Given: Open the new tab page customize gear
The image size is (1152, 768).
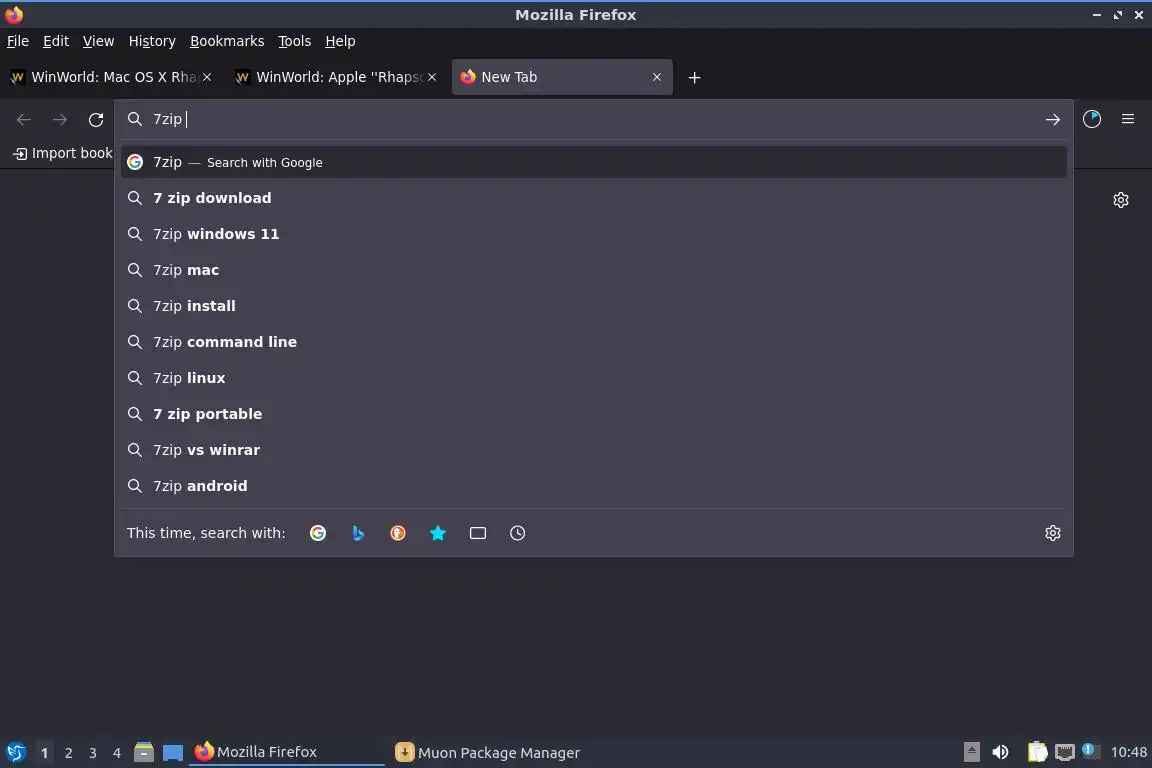Looking at the screenshot, I should pos(1120,200).
